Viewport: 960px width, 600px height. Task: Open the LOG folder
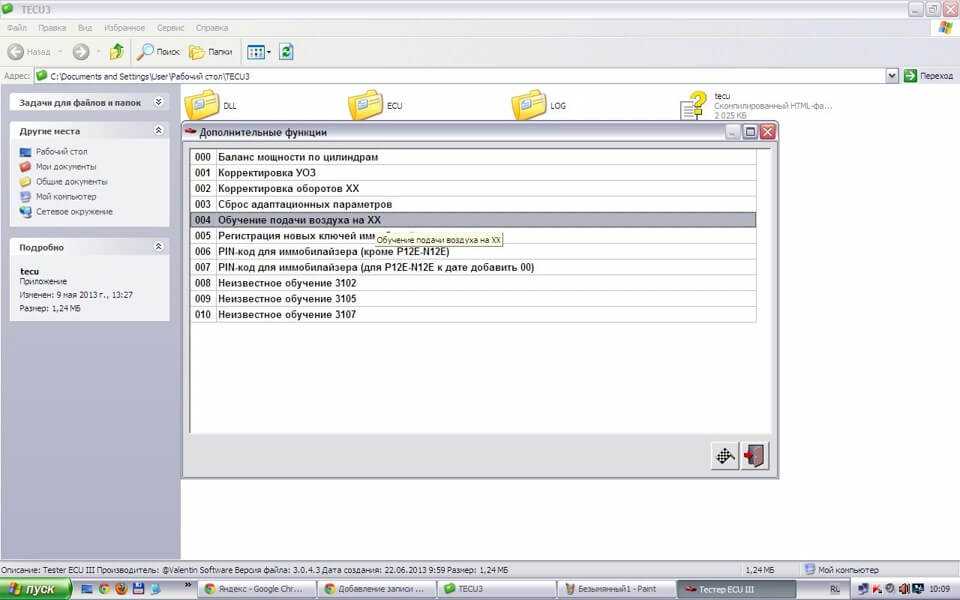click(x=530, y=105)
